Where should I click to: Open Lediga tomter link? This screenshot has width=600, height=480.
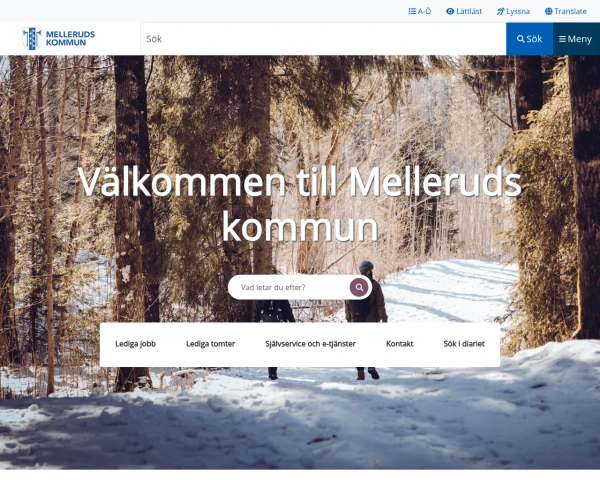click(210, 344)
